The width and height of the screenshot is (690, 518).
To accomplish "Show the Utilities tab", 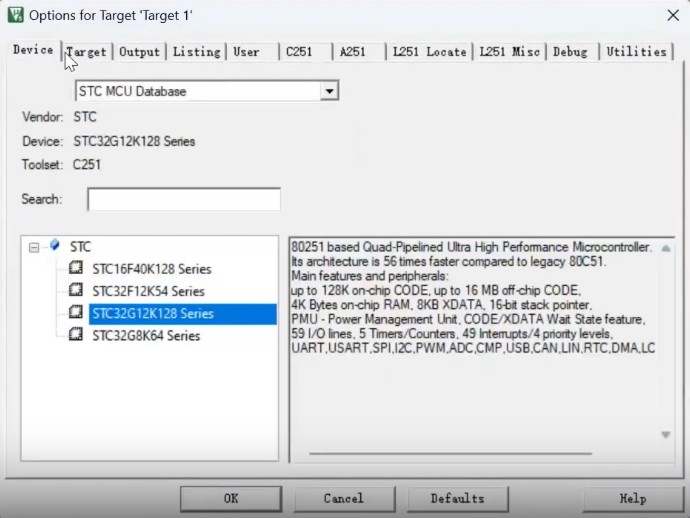I will [x=636, y=52].
